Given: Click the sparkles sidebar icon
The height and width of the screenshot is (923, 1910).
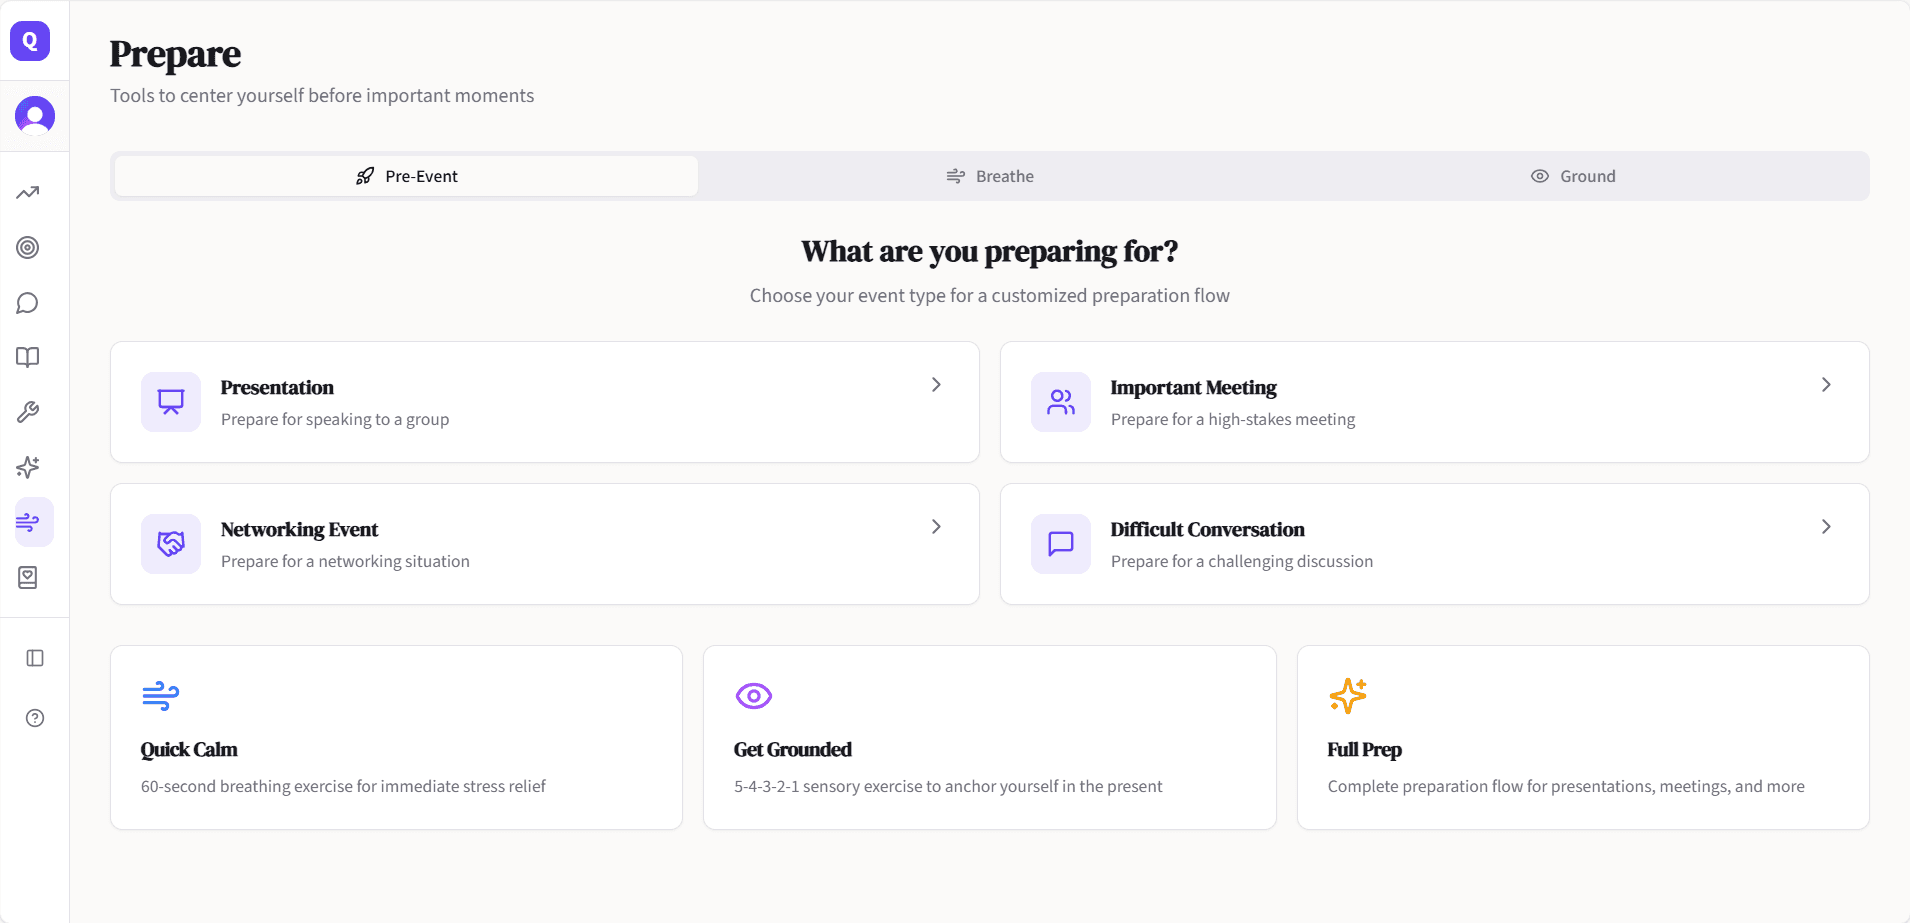Looking at the screenshot, I should (x=28, y=467).
